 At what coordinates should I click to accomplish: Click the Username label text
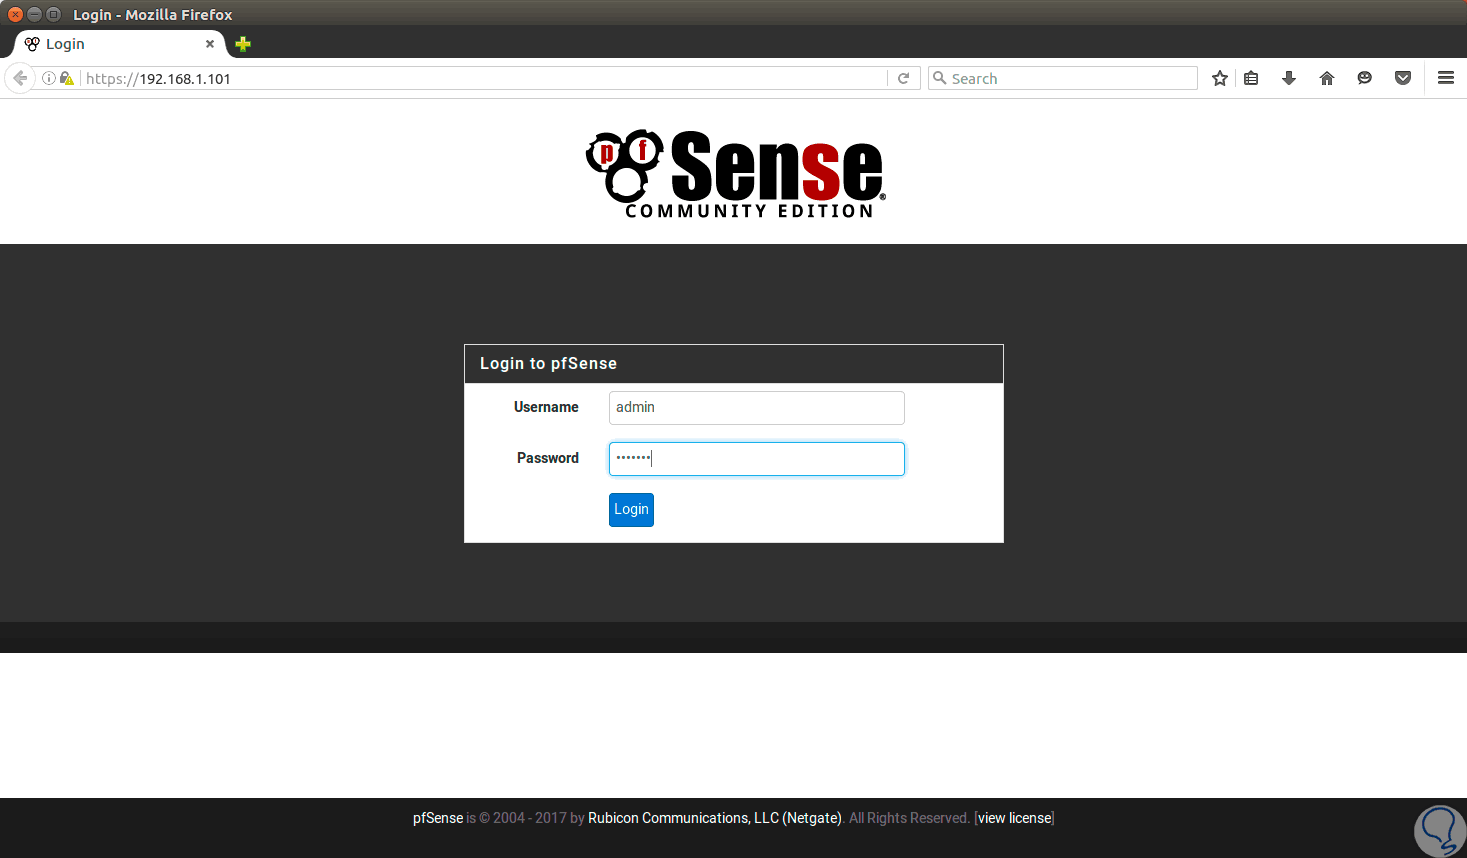click(546, 407)
